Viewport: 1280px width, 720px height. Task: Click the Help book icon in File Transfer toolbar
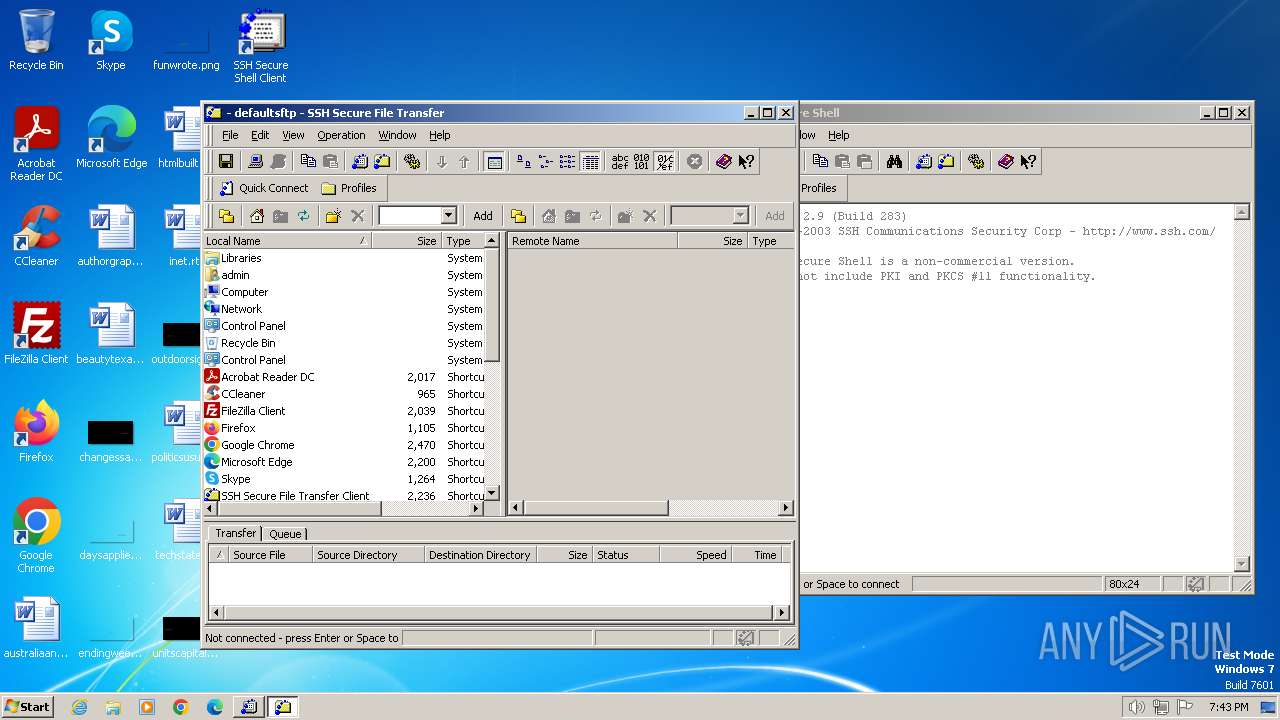[x=724, y=162]
